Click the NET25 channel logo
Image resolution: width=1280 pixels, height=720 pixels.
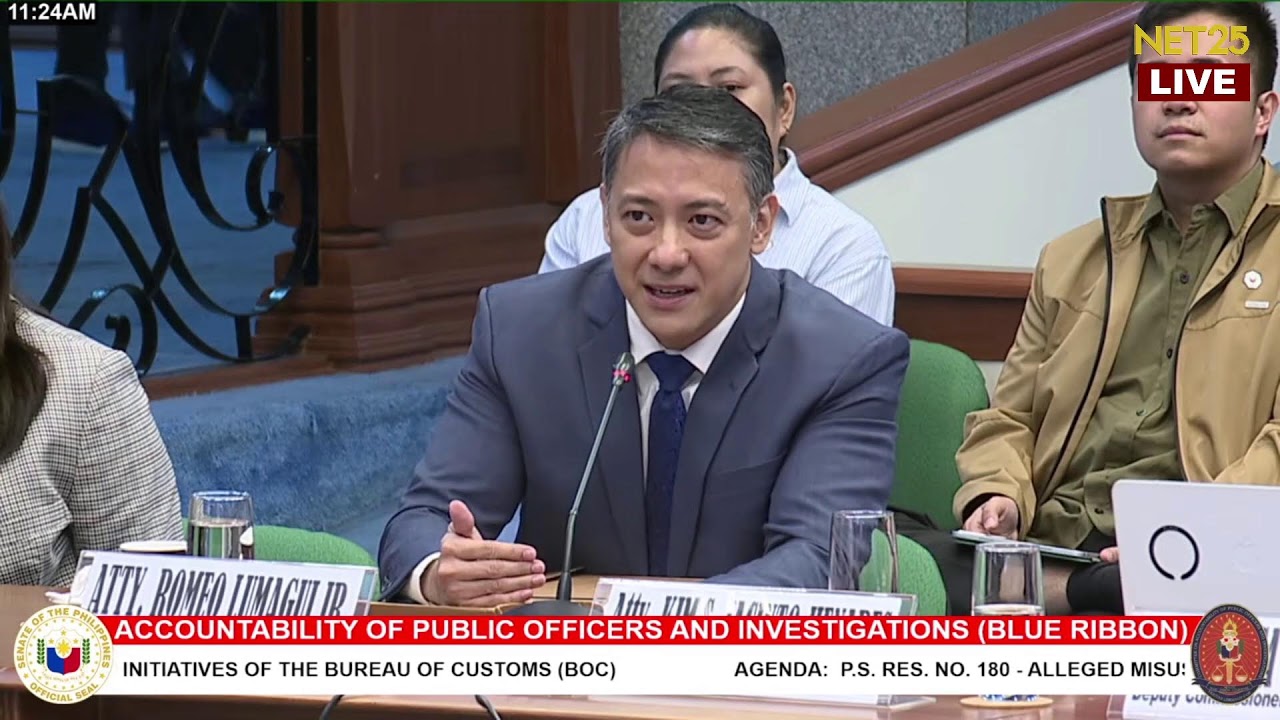1191,40
